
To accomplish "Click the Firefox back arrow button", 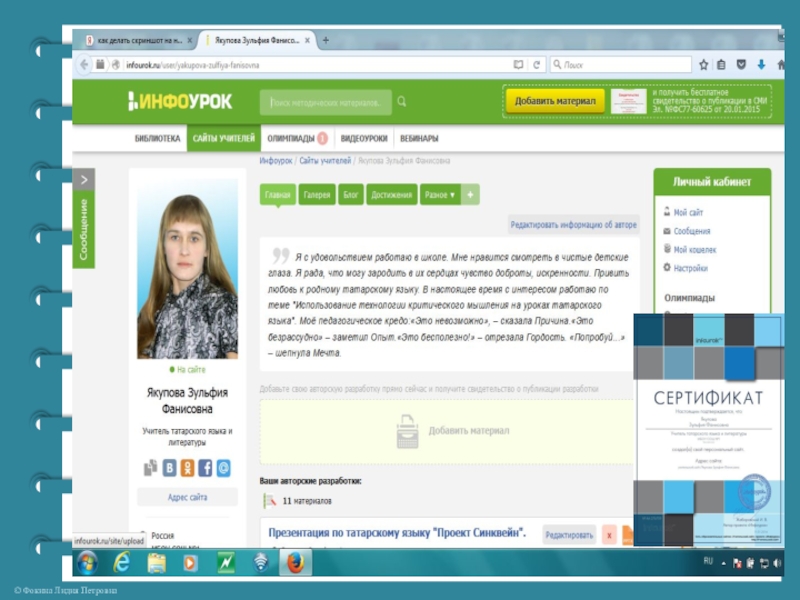I will (84, 65).
